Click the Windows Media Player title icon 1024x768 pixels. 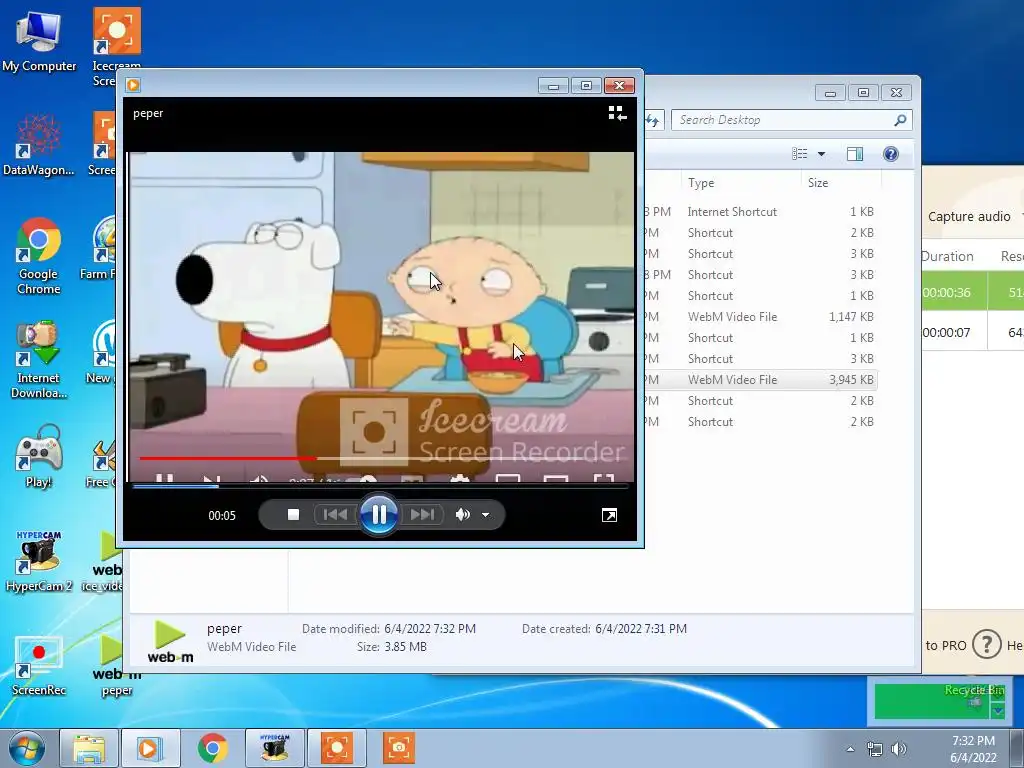click(x=133, y=85)
